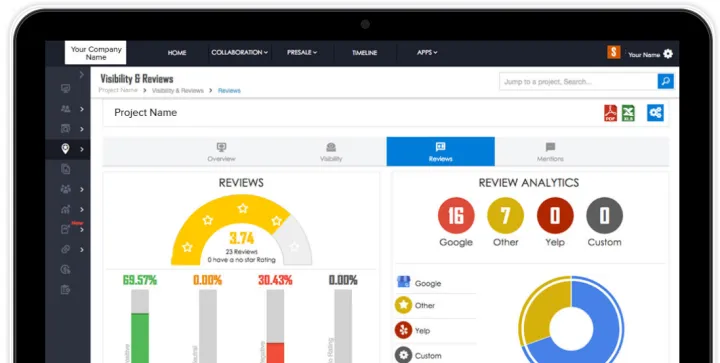Image resolution: width=720 pixels, height=363 pixels.
Task: Expand the sidebar with top chevron
Action: 81,74
